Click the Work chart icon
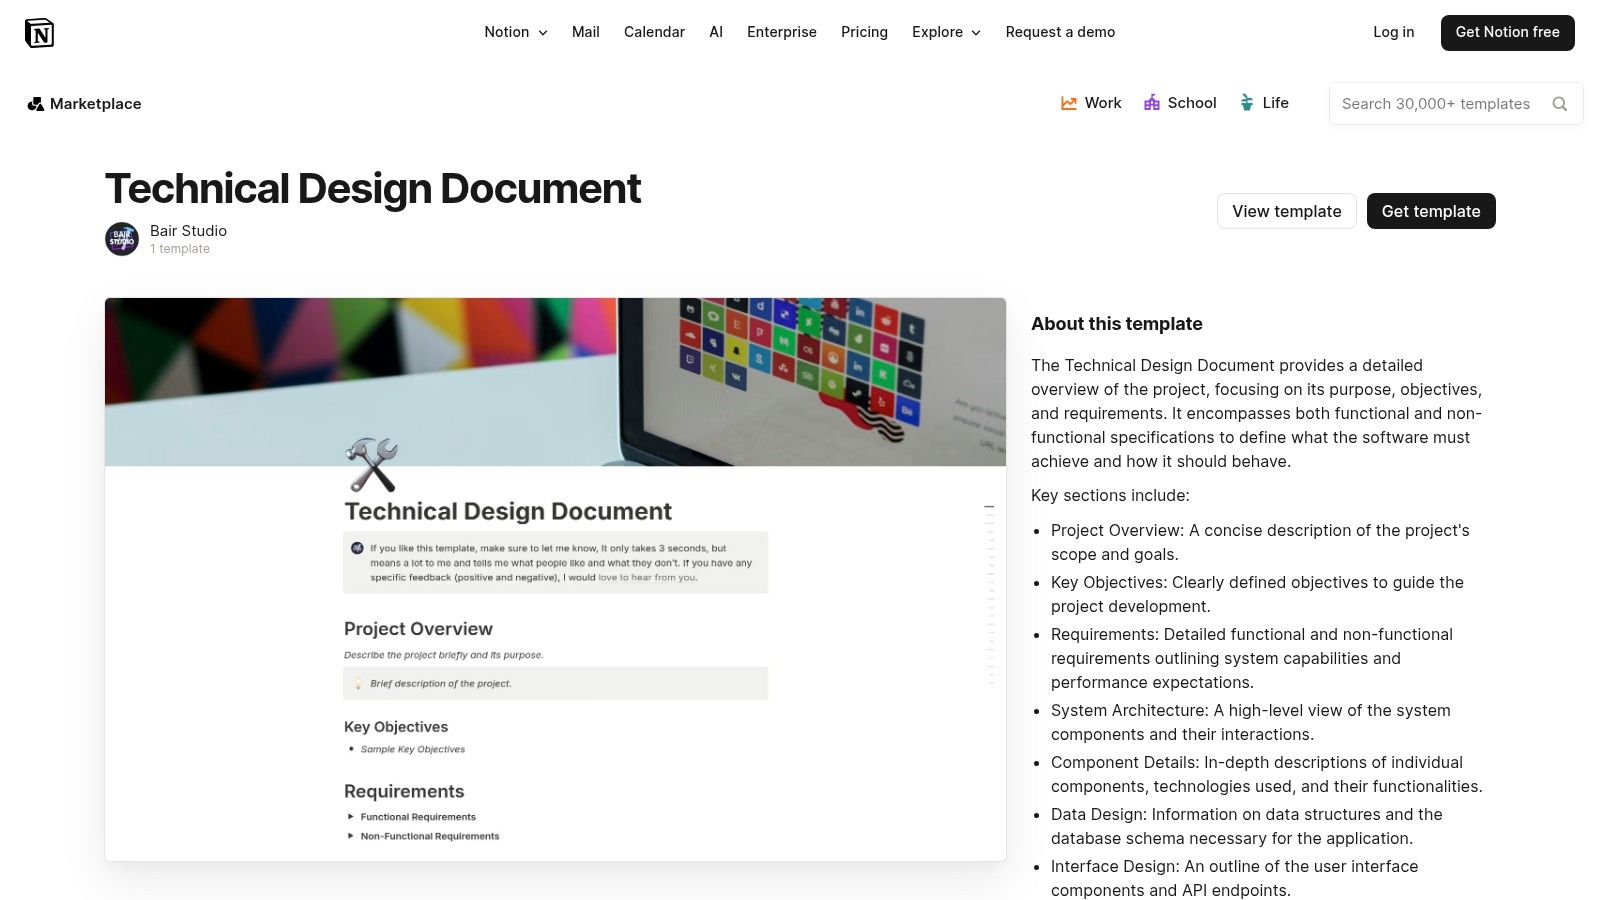Image resolution: width=1600 pixels, height=900 pixels. click(1069, 103)
